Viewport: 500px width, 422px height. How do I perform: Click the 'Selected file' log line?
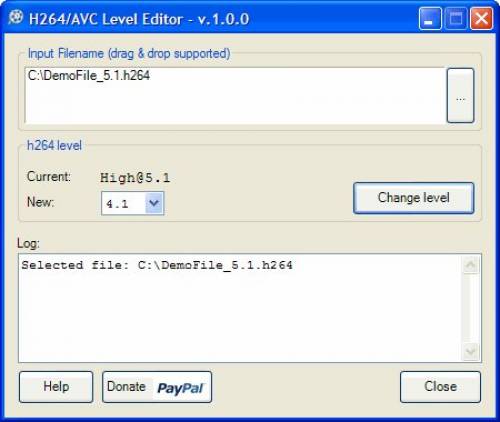157,265
